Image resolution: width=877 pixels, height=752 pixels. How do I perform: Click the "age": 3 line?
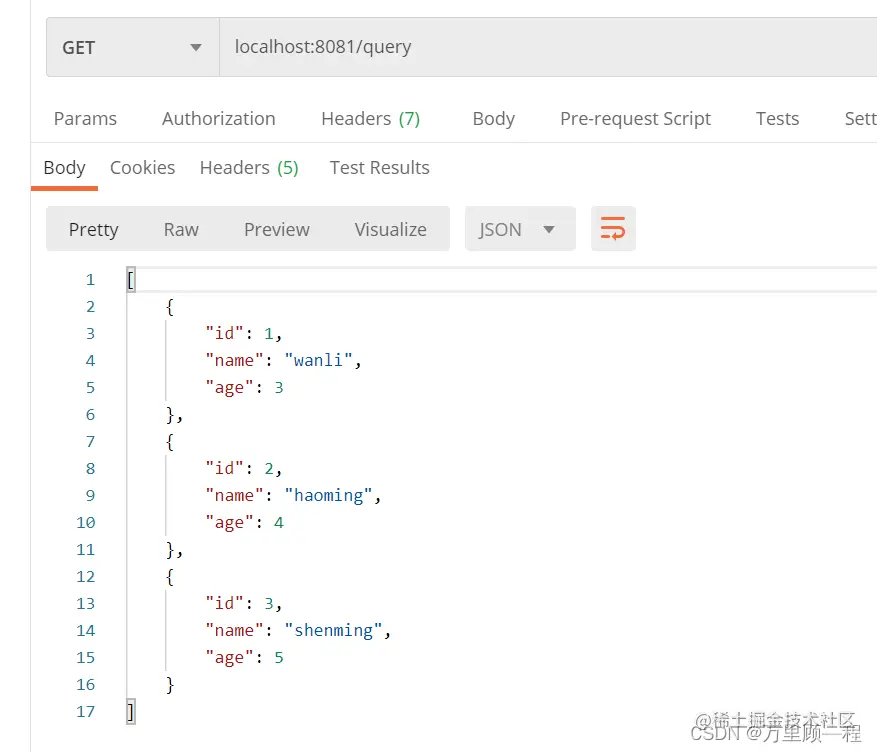(244, 387)
